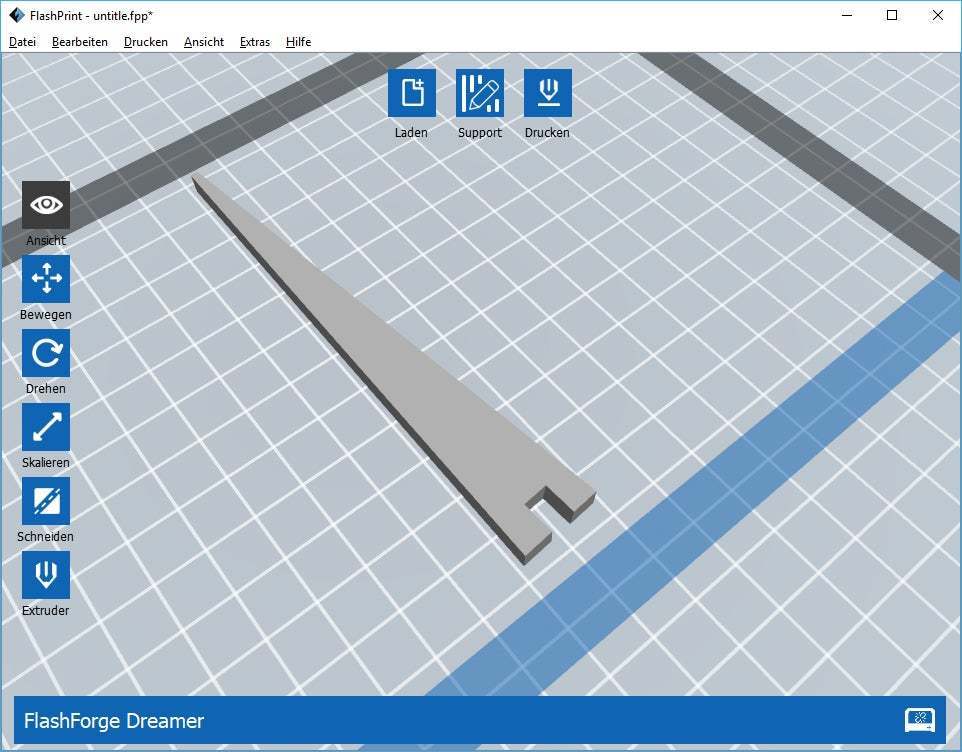Open the Support editing tool
The width and height of the screenshot is (962, 752).
pos(480,93)
